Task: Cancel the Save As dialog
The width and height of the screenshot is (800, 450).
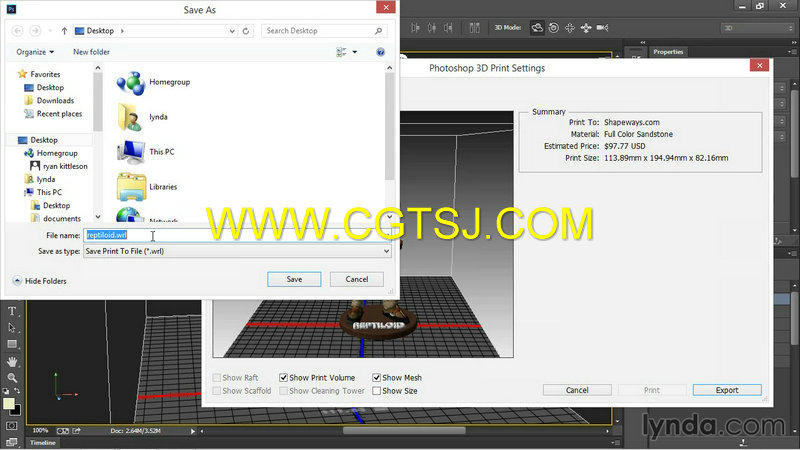Action: point(357,279)
